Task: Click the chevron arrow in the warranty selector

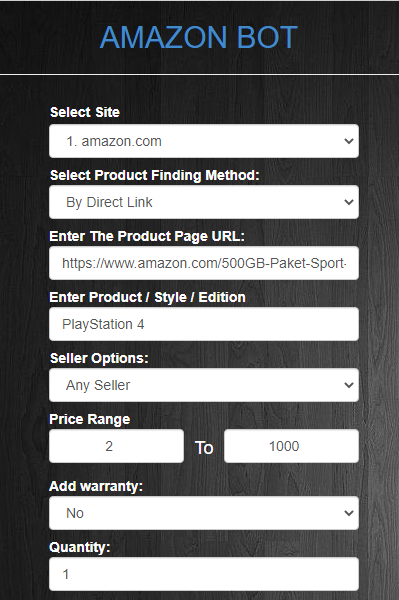Action: point(349,513)
